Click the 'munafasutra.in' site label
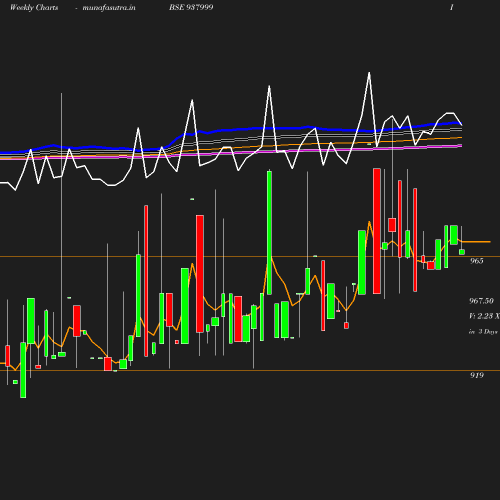 109,8
